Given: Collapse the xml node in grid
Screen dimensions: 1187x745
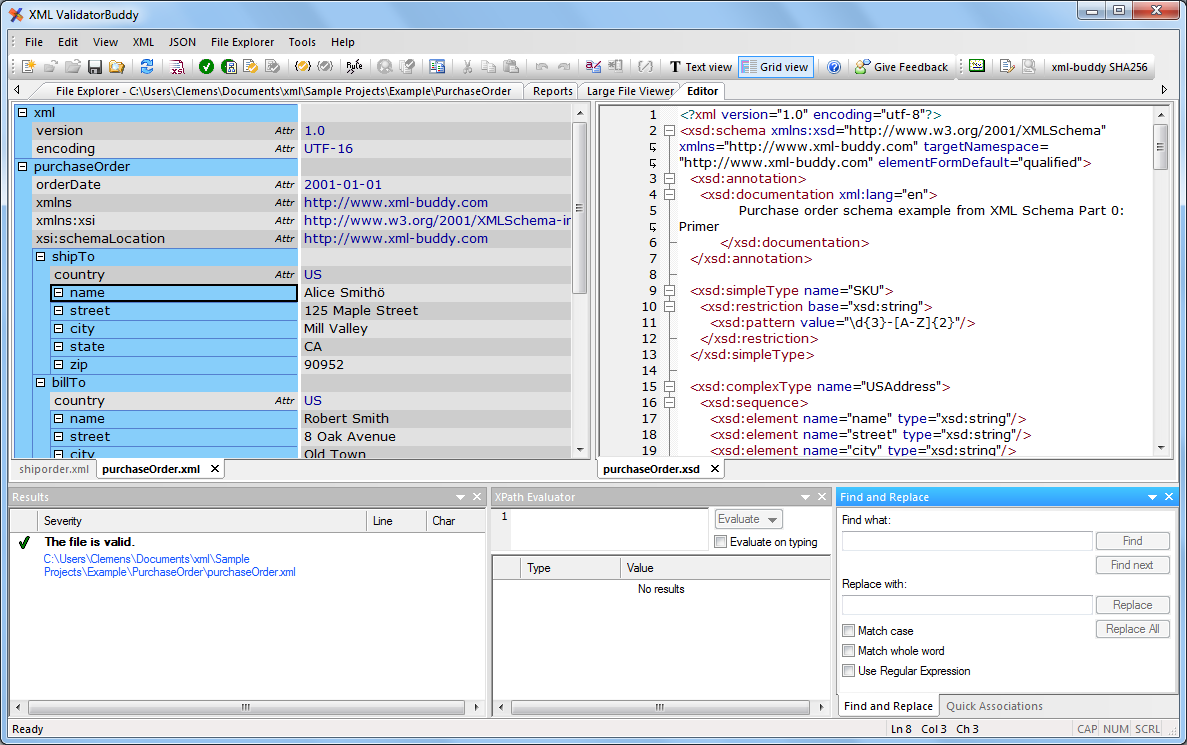Looking at the screenshot, I should tap(23, 112).
